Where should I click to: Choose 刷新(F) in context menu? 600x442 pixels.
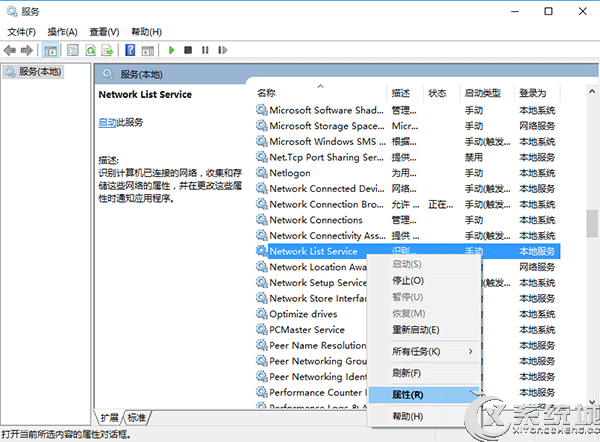[x=424, y=373]
